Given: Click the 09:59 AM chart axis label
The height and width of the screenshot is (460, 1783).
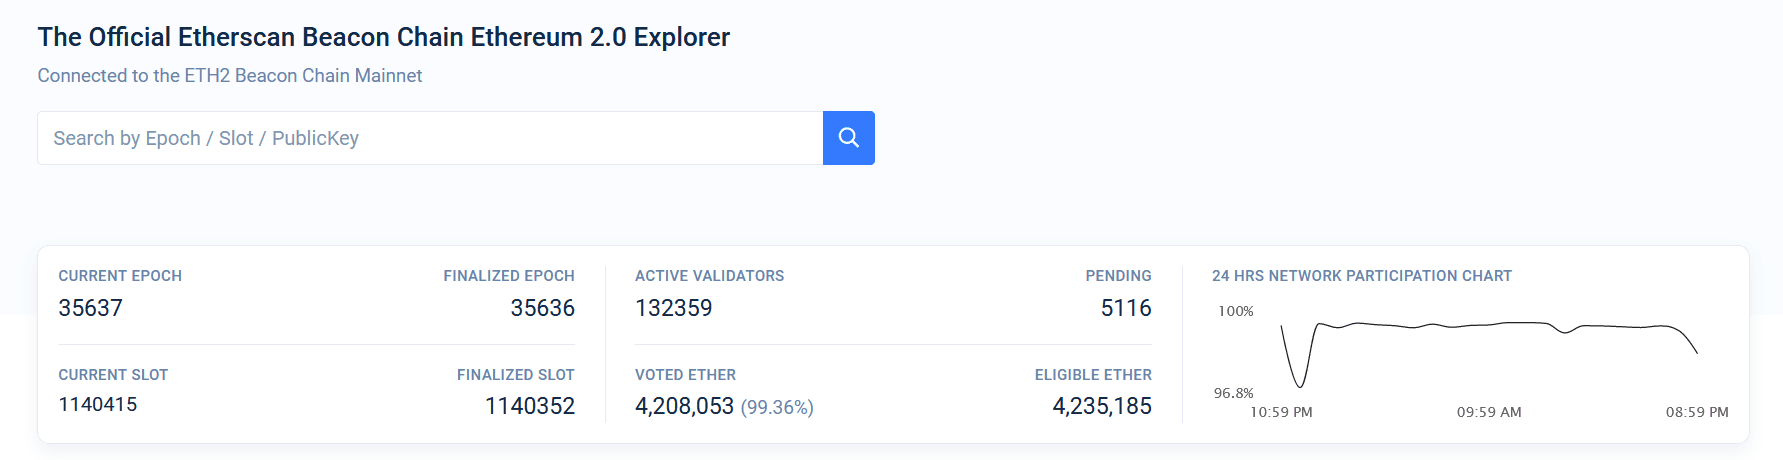Looking at the screenshot, I should [1488, 412].
